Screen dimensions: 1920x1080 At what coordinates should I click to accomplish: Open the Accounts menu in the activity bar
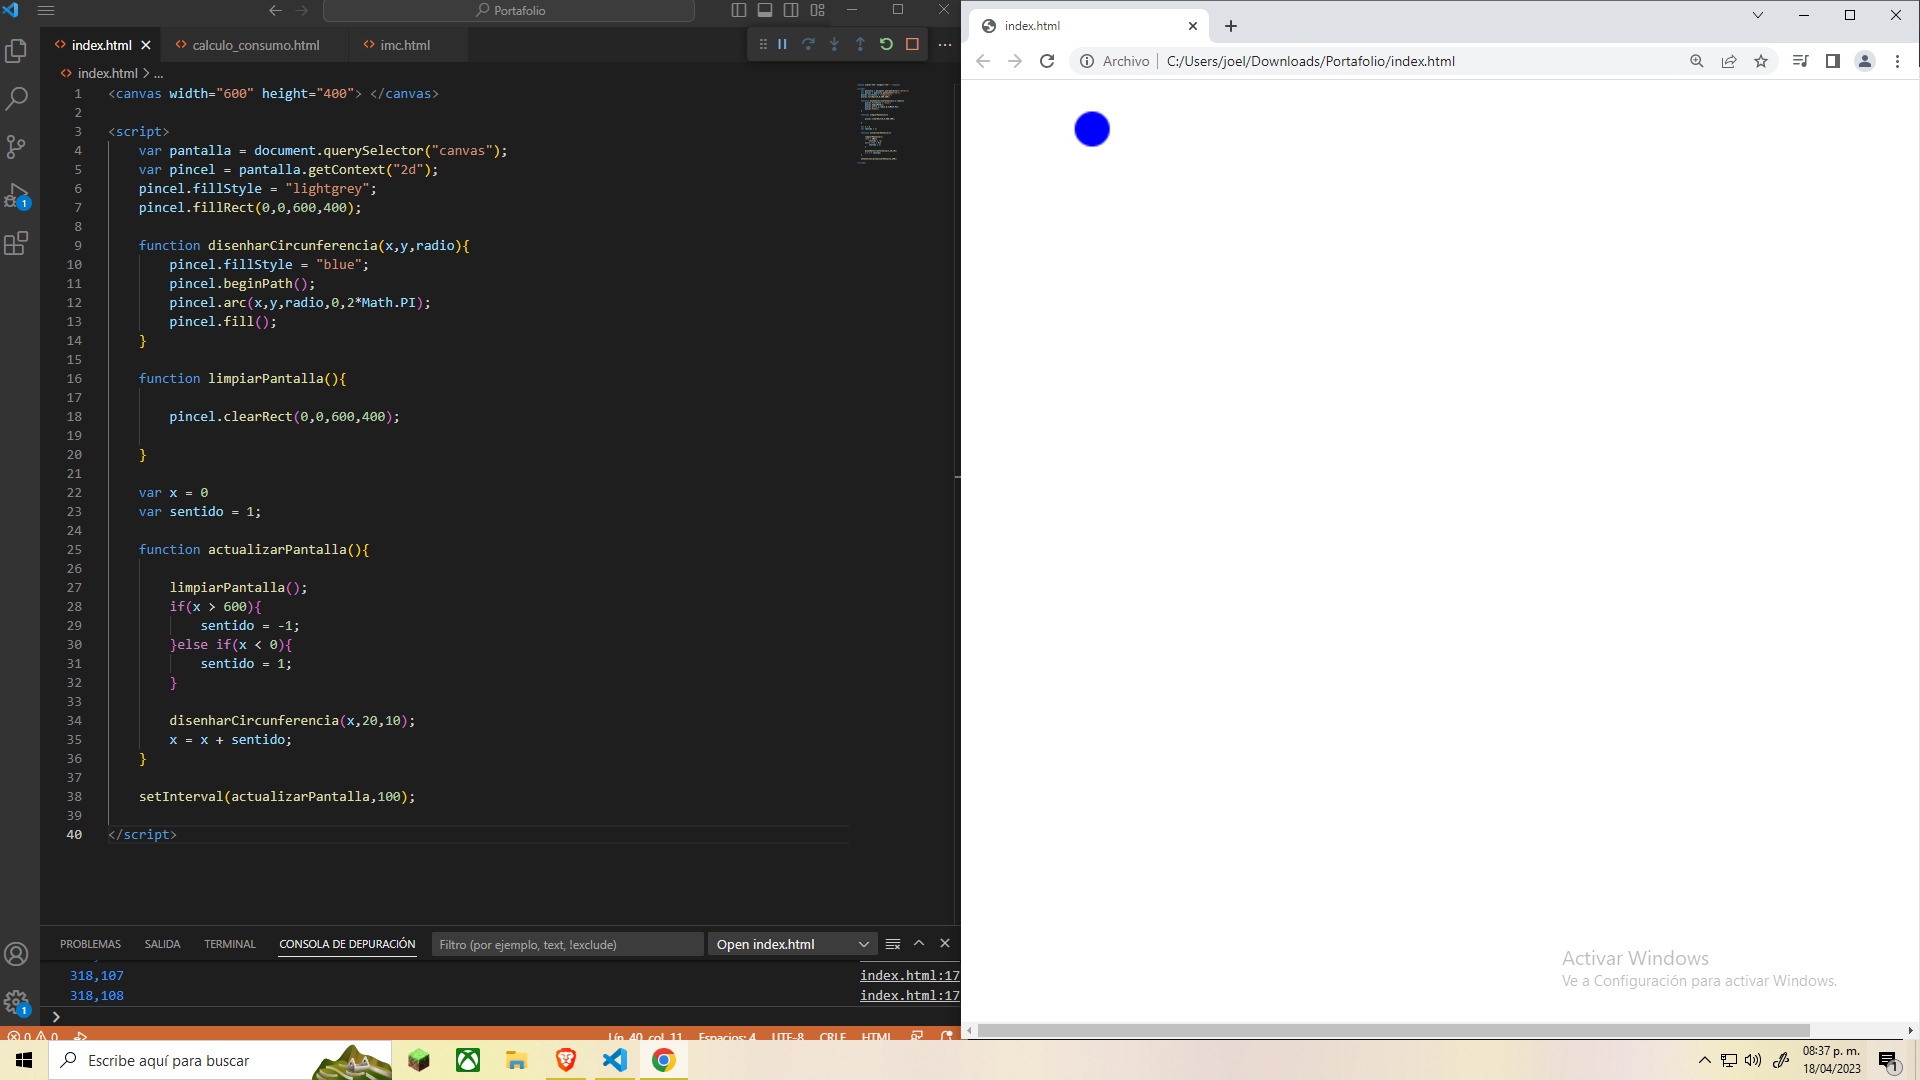coord(16,954)
